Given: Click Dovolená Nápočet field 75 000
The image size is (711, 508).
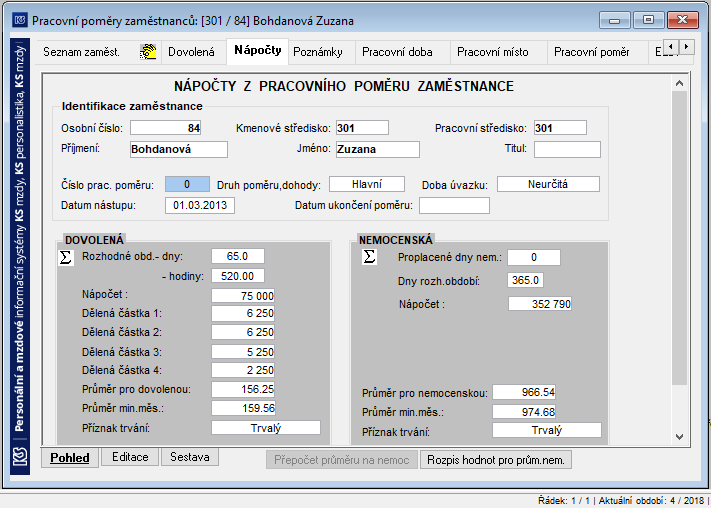Looking at the screenshot, I should tap(243, 296).
